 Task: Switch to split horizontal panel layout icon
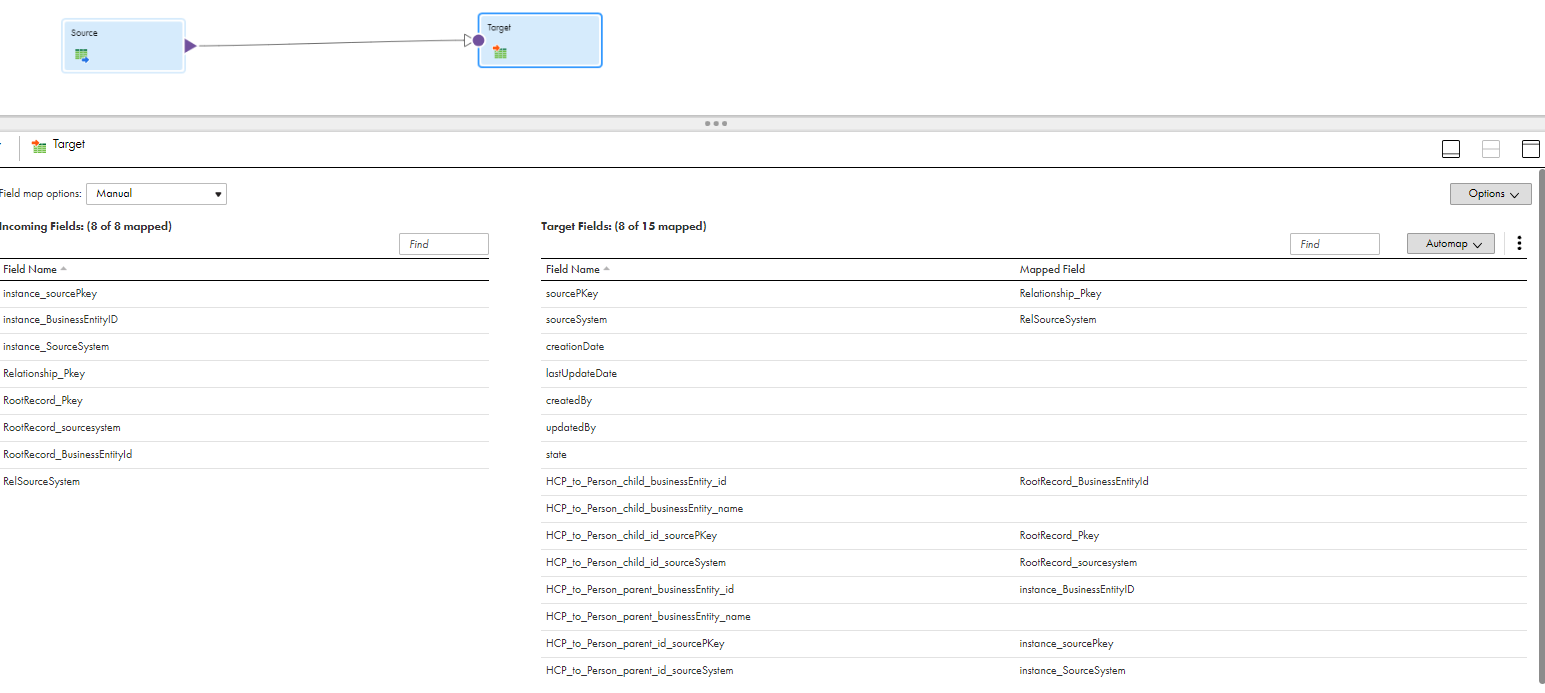pyautogui.click(x=1491, y=149)
